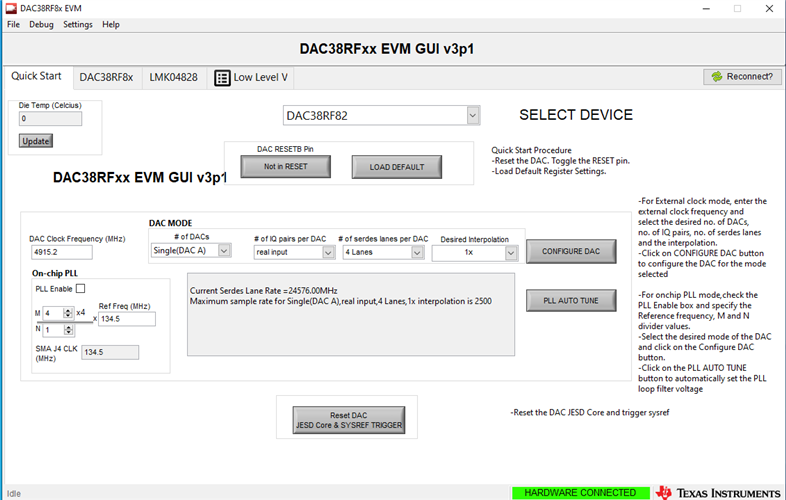Viewport: 786px width, 500px height.
Task: Click the Update die temperature button
Action: (x=36, y=141)
